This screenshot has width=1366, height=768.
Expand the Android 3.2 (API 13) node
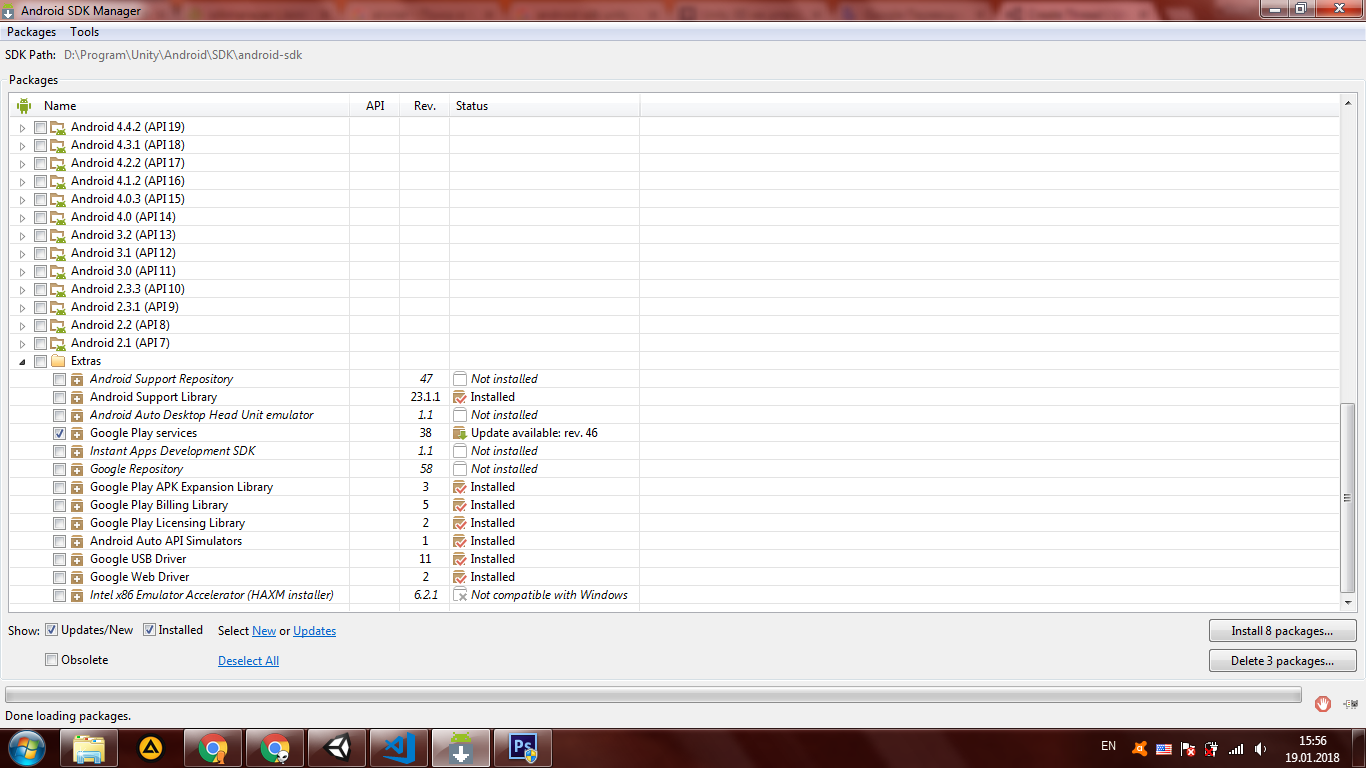[22, 236]
